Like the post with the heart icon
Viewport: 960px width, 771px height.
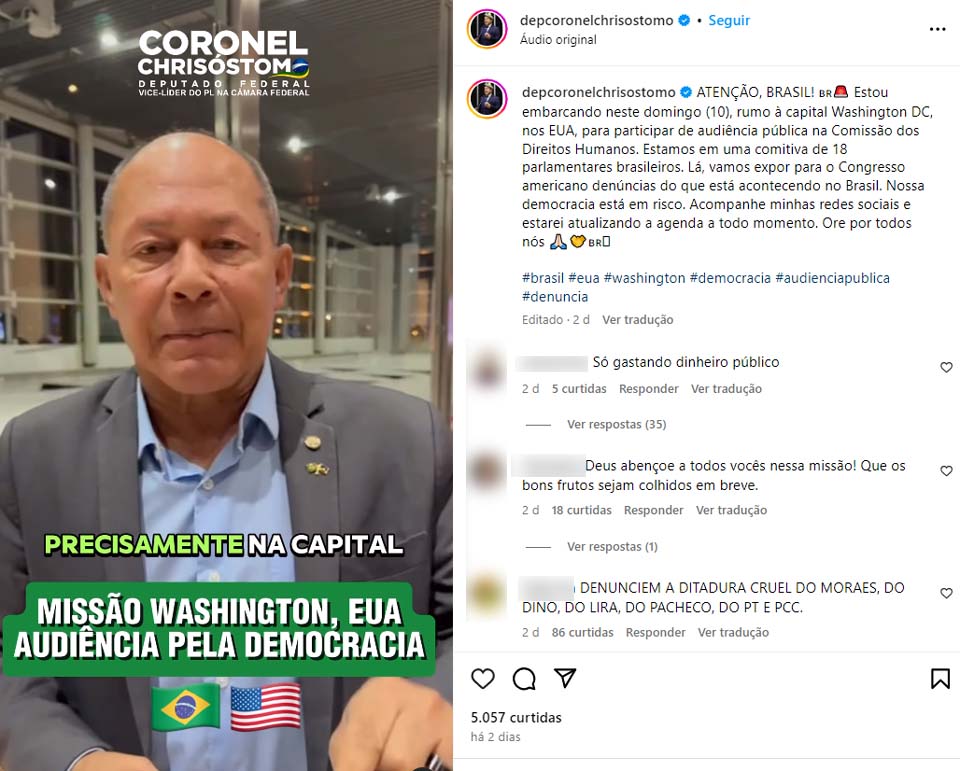click(482, 679)
